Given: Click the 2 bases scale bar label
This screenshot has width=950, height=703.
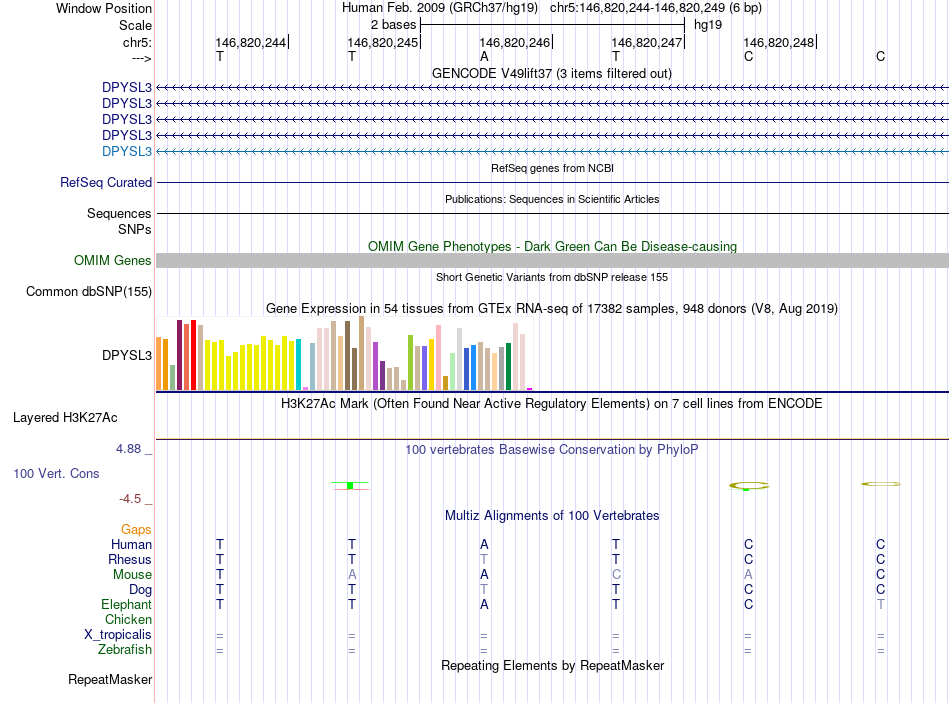Looking at the screenshot, I should [x=393, y=25].
